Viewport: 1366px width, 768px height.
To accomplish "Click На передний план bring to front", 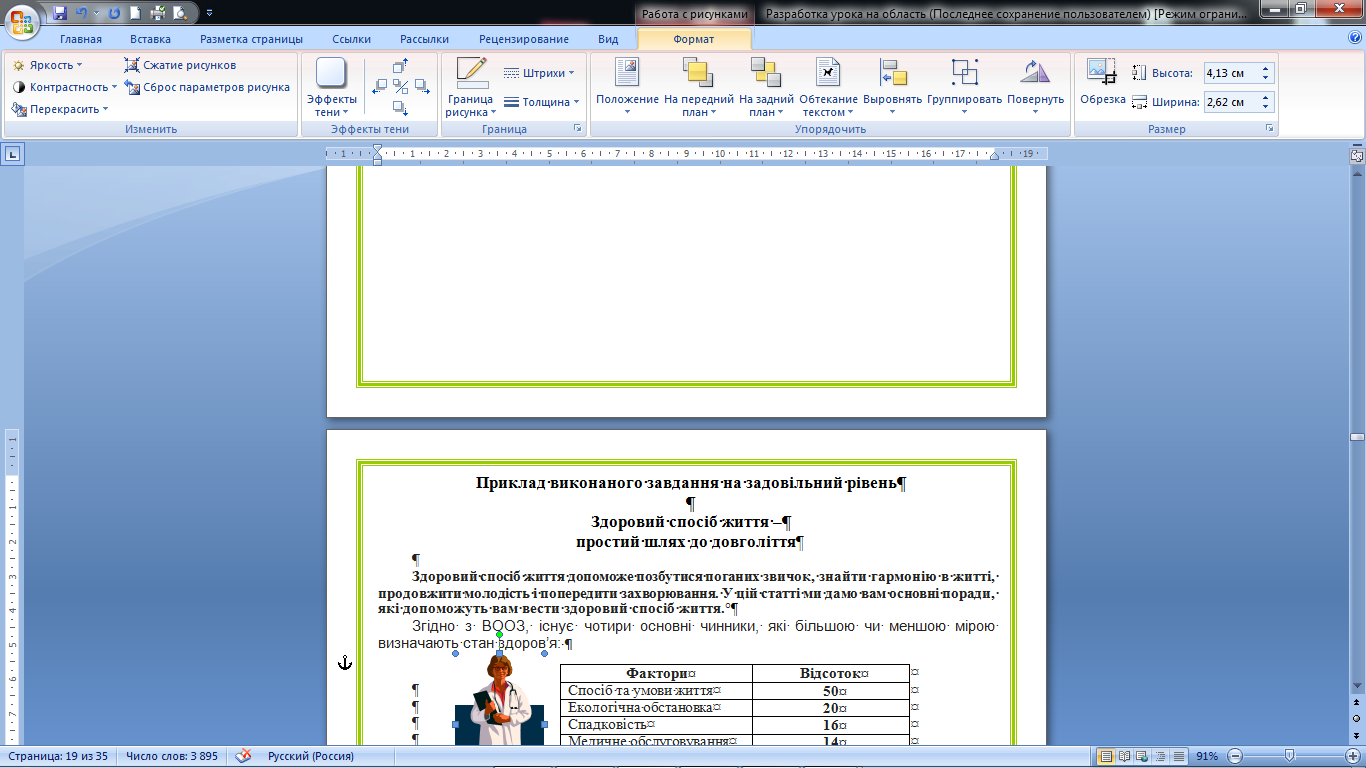I will [699, 88].
